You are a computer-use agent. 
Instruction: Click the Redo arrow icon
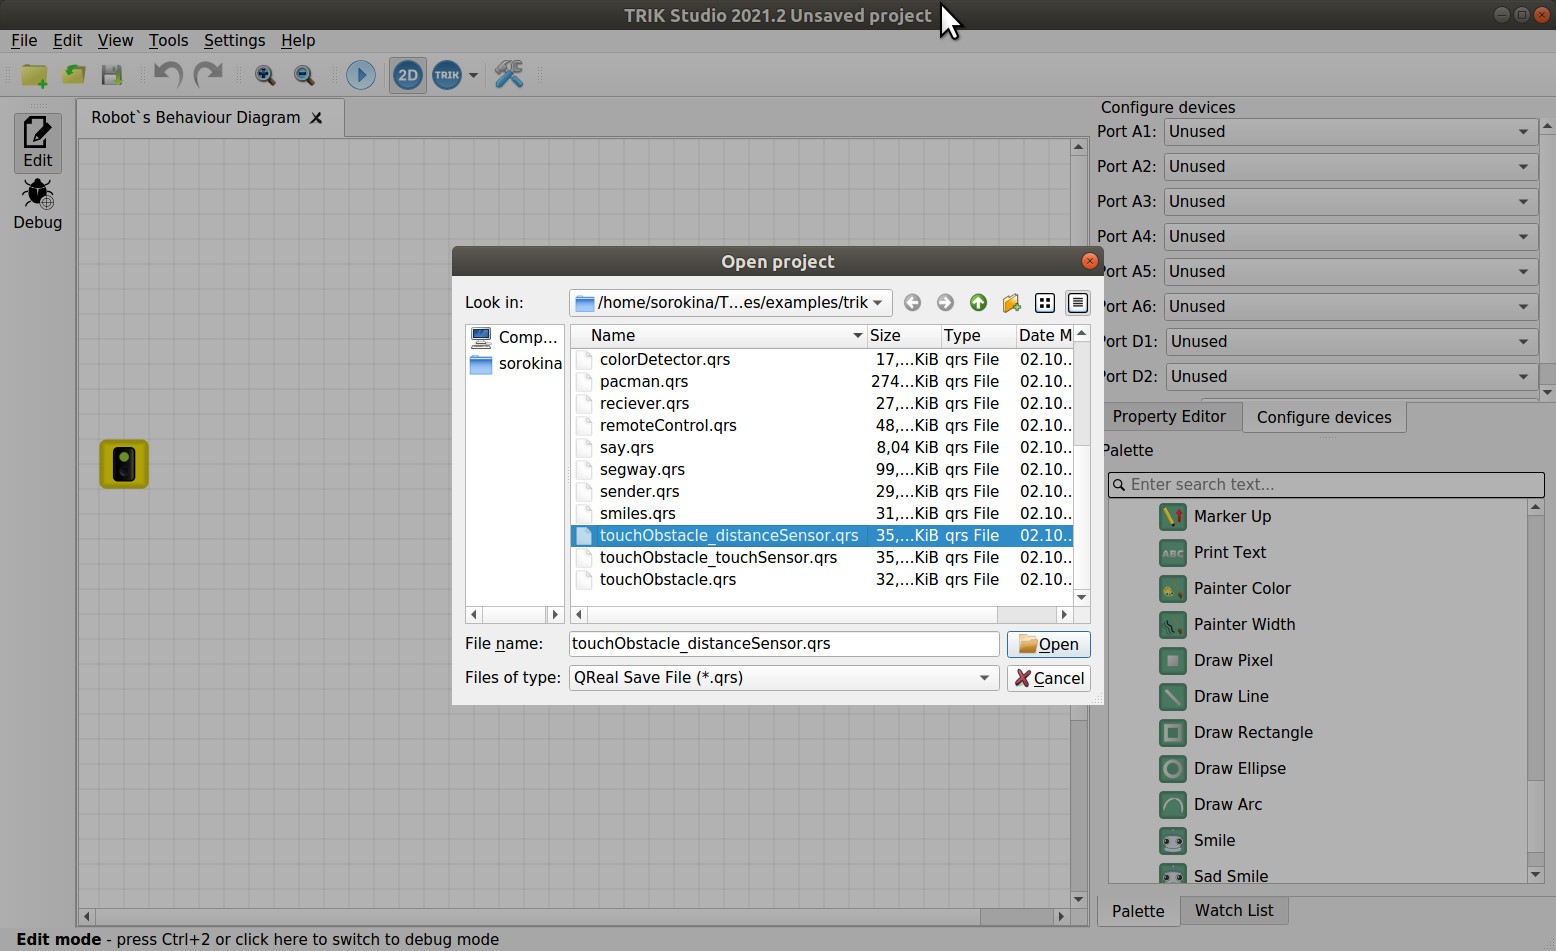pyautogui.click(x=208, y=75)
